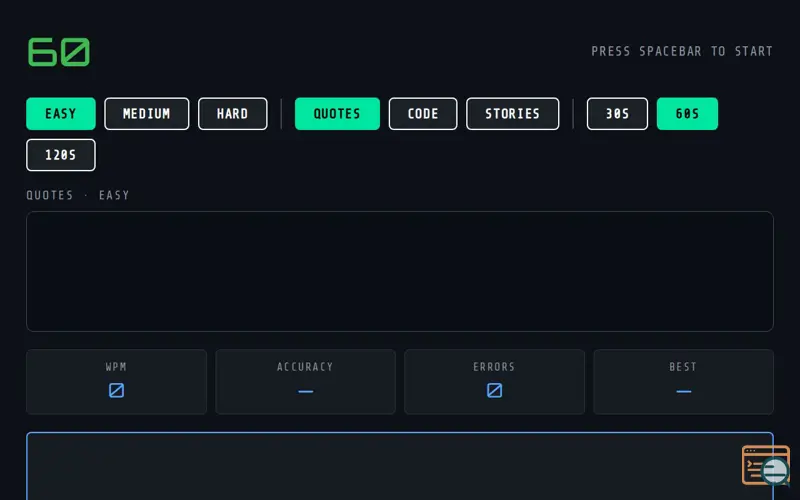Click the WPM stat card
The width and height of the screenshot is (800, 500).
pyautogui.click(x=116, y=382)
